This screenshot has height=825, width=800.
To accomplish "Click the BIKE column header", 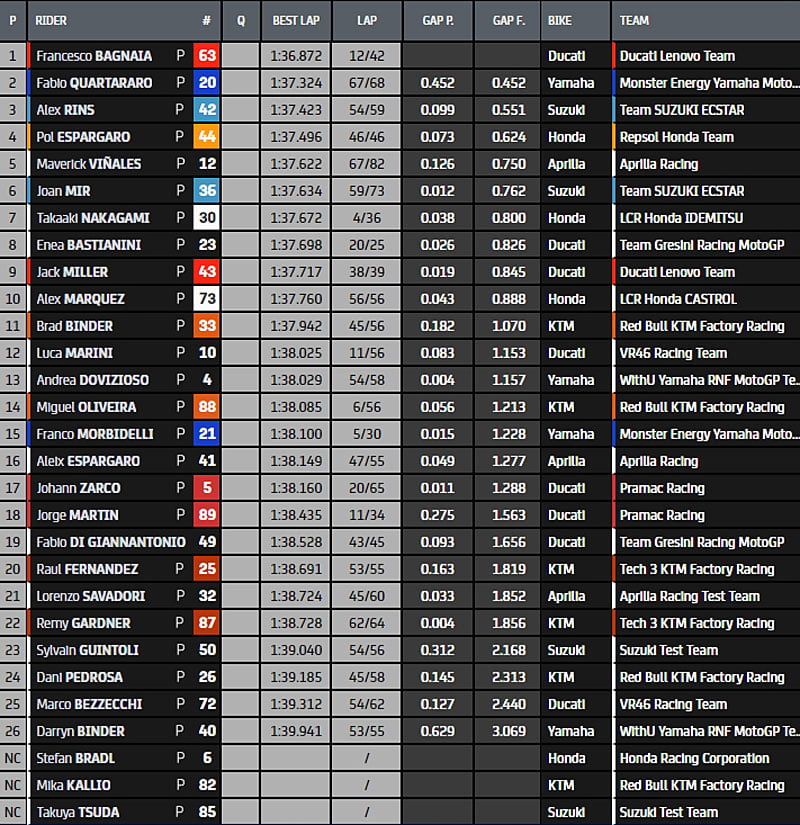I will 561,20.
